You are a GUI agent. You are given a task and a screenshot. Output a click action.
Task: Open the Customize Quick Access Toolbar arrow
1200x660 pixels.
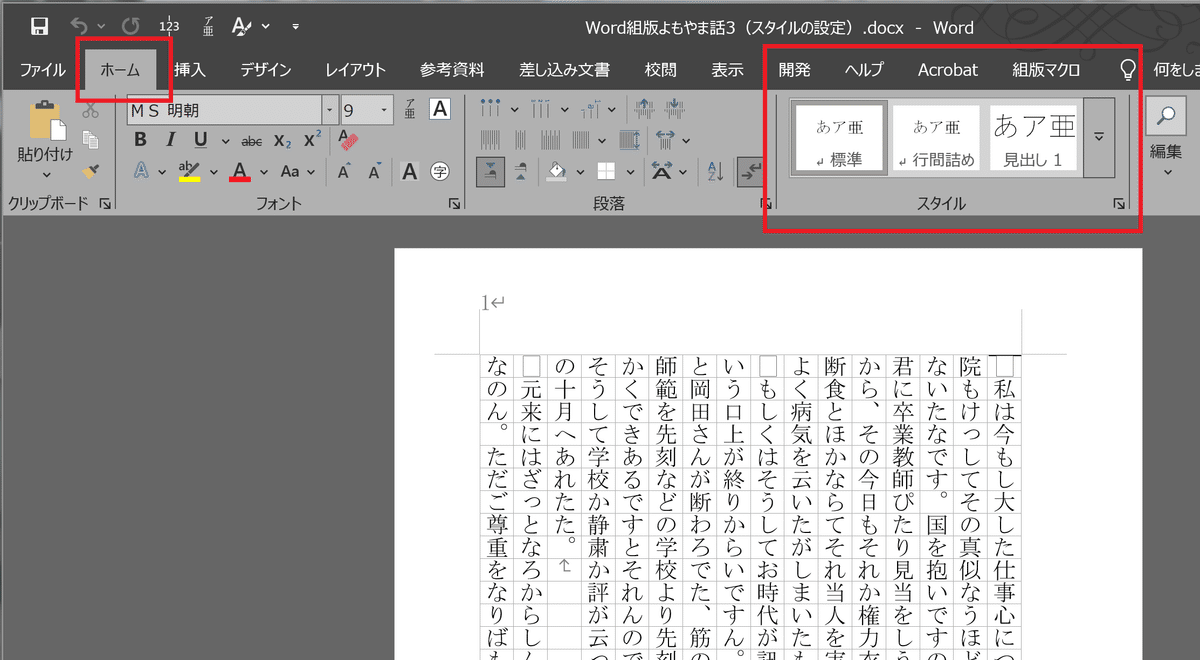(295, 27)
